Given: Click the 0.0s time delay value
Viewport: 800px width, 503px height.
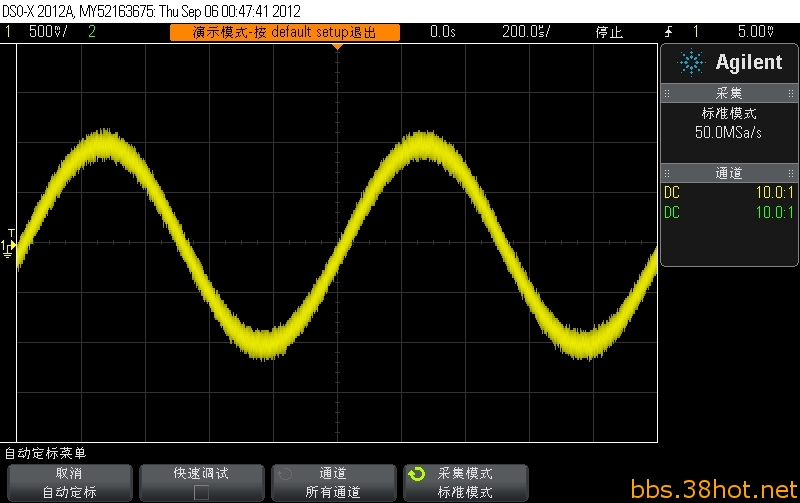Looking at the screenshot, I should click(x=443, y=32).
